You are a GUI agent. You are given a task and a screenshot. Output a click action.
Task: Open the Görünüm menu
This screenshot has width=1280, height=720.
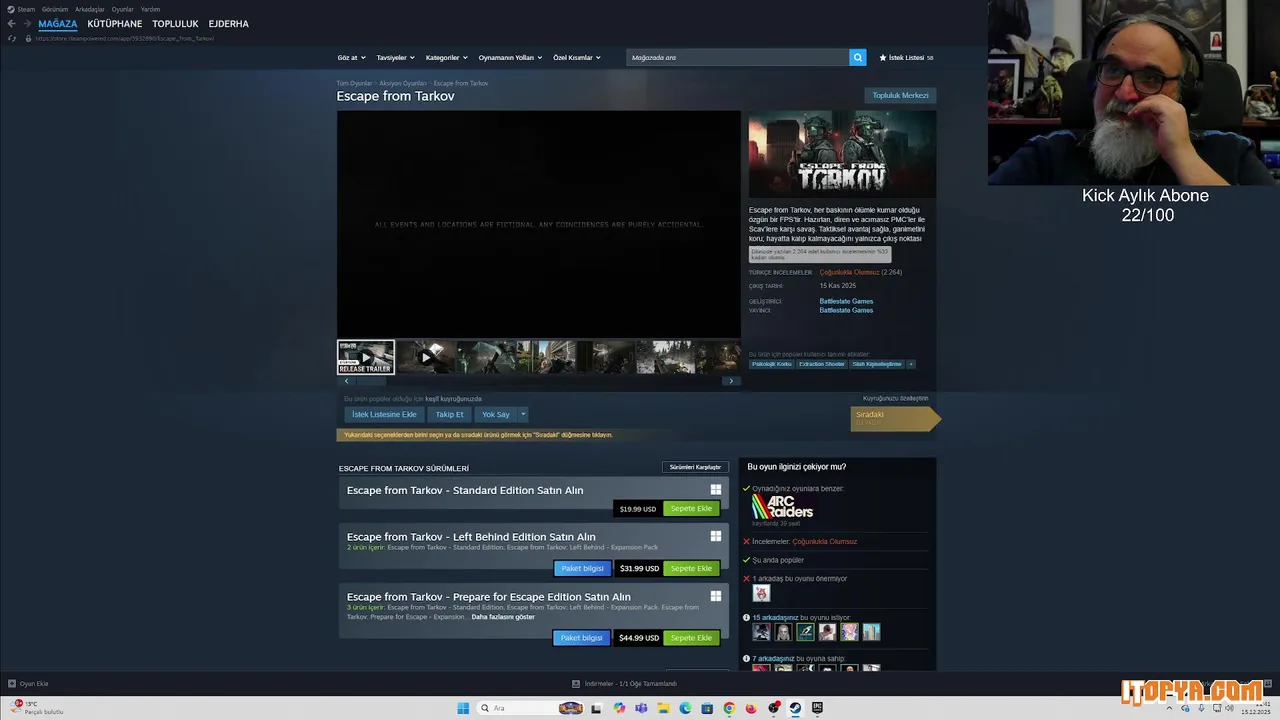pyautogui.click(x=55, y=9)
